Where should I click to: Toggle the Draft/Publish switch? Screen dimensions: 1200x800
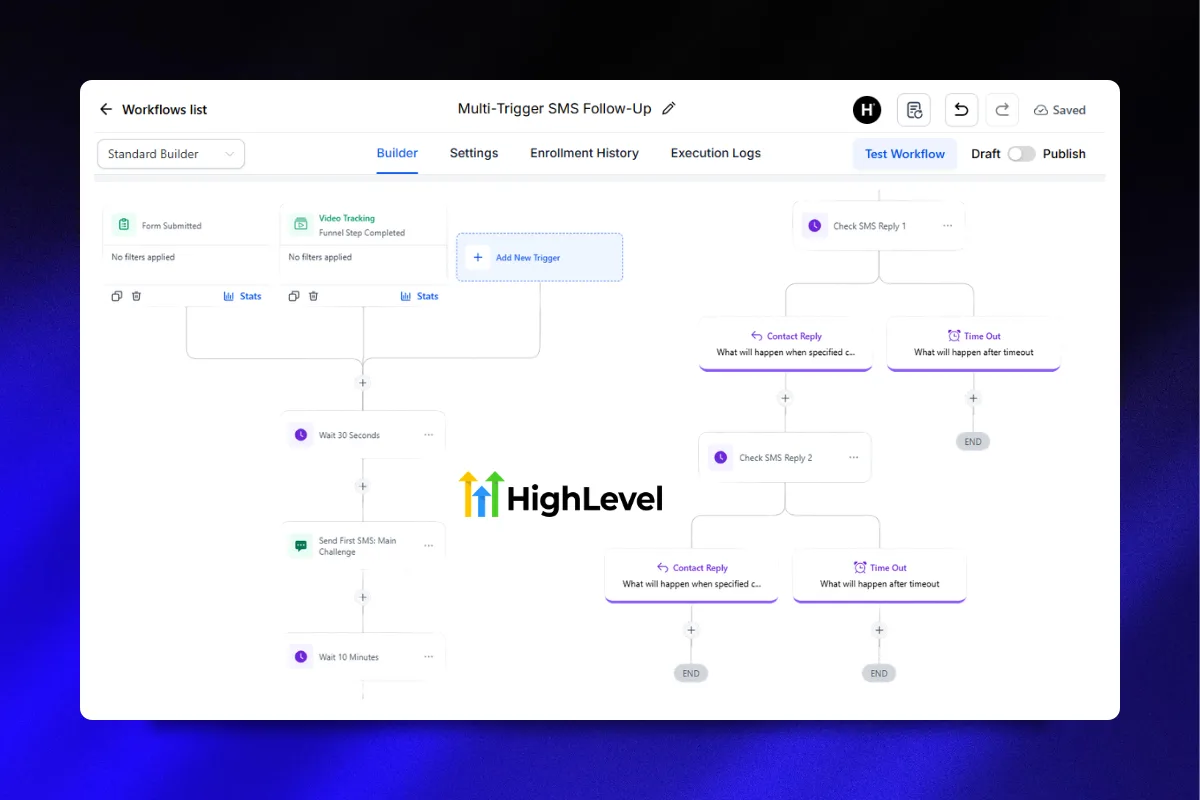tap(1021, 154)
